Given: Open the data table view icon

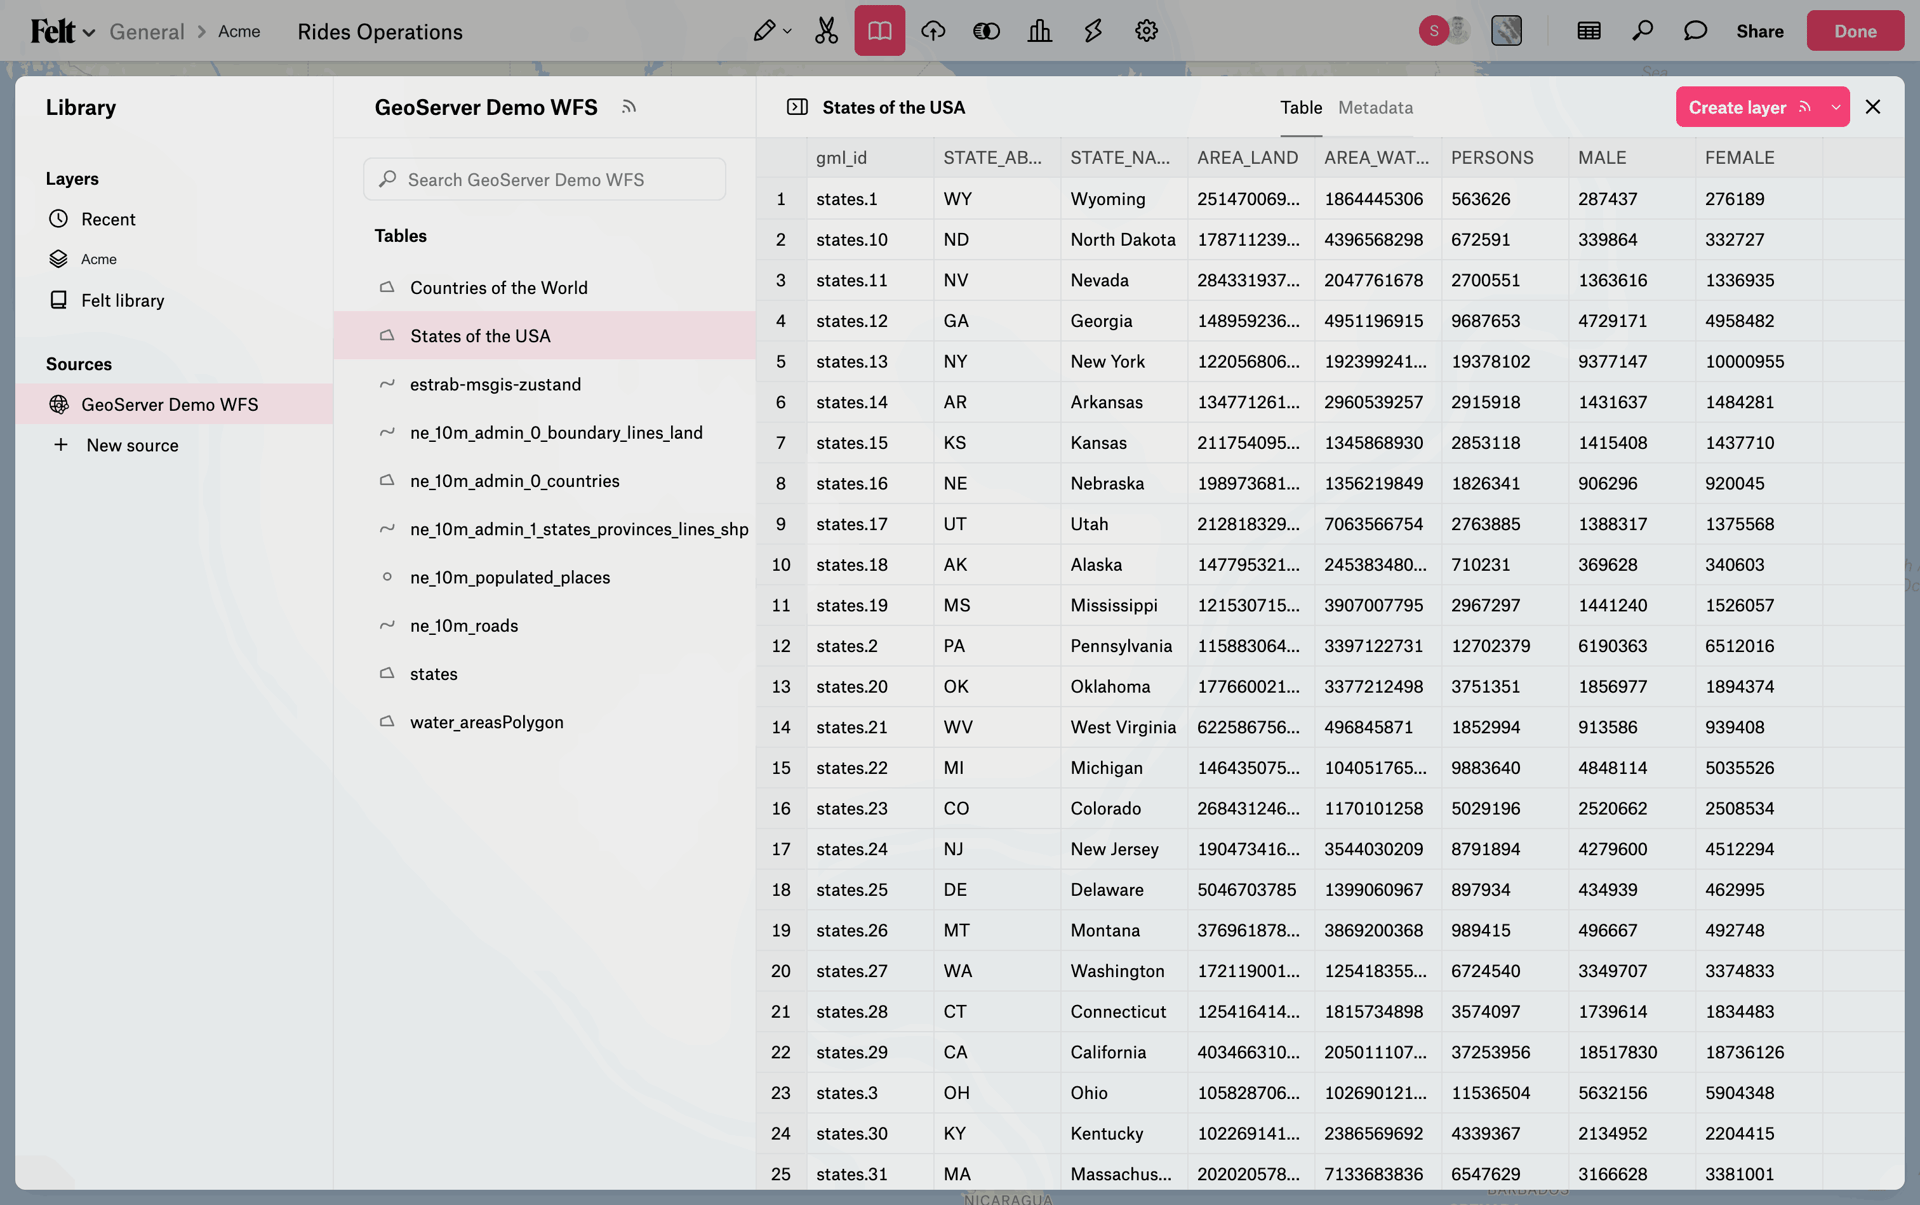Looking at the screenshot, I should [x=1589, y=31].
